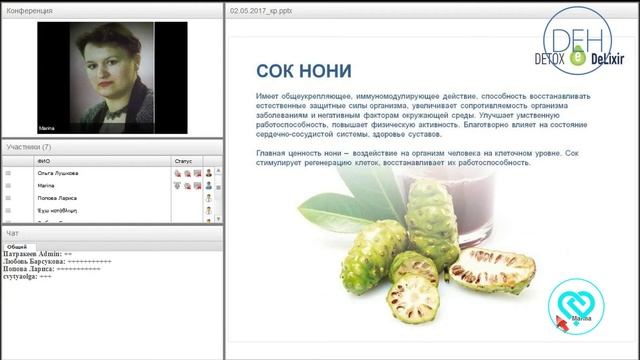
Task: Click the camera status icon for Ольга Лушкова
Action: click(x=187, y=173)
